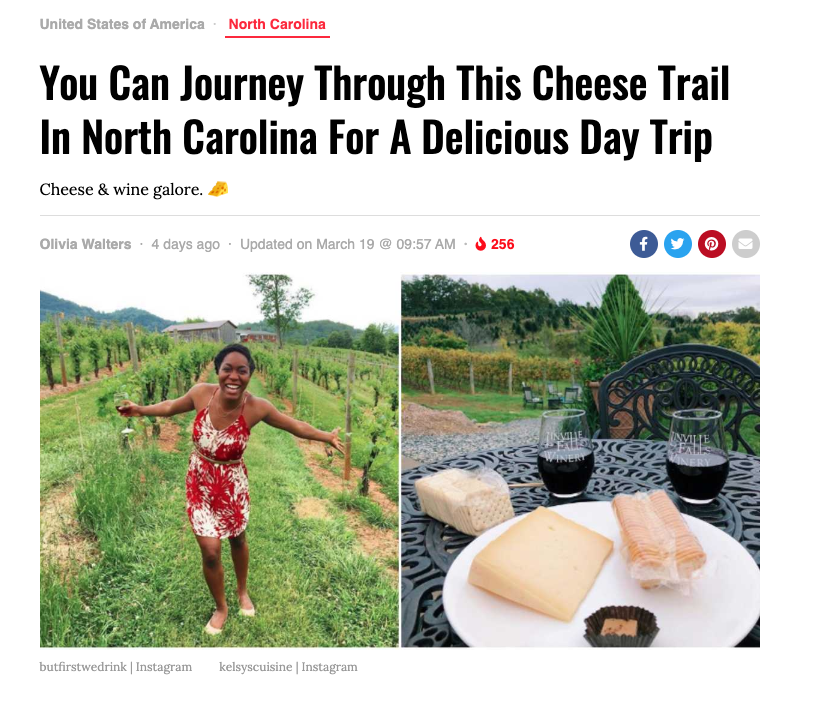The width and height of the screenshot is (816, 706).
Task: Open the United States of America breadcrumb
Action: pyautogui.click(x=122, y=24)
